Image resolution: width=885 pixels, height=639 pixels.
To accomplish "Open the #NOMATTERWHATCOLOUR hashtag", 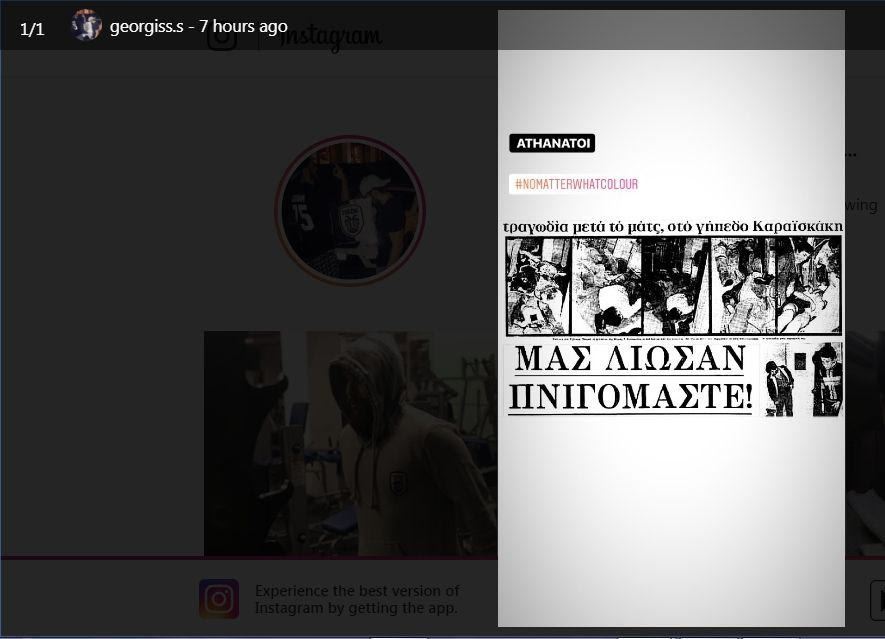I will point(576,184).
